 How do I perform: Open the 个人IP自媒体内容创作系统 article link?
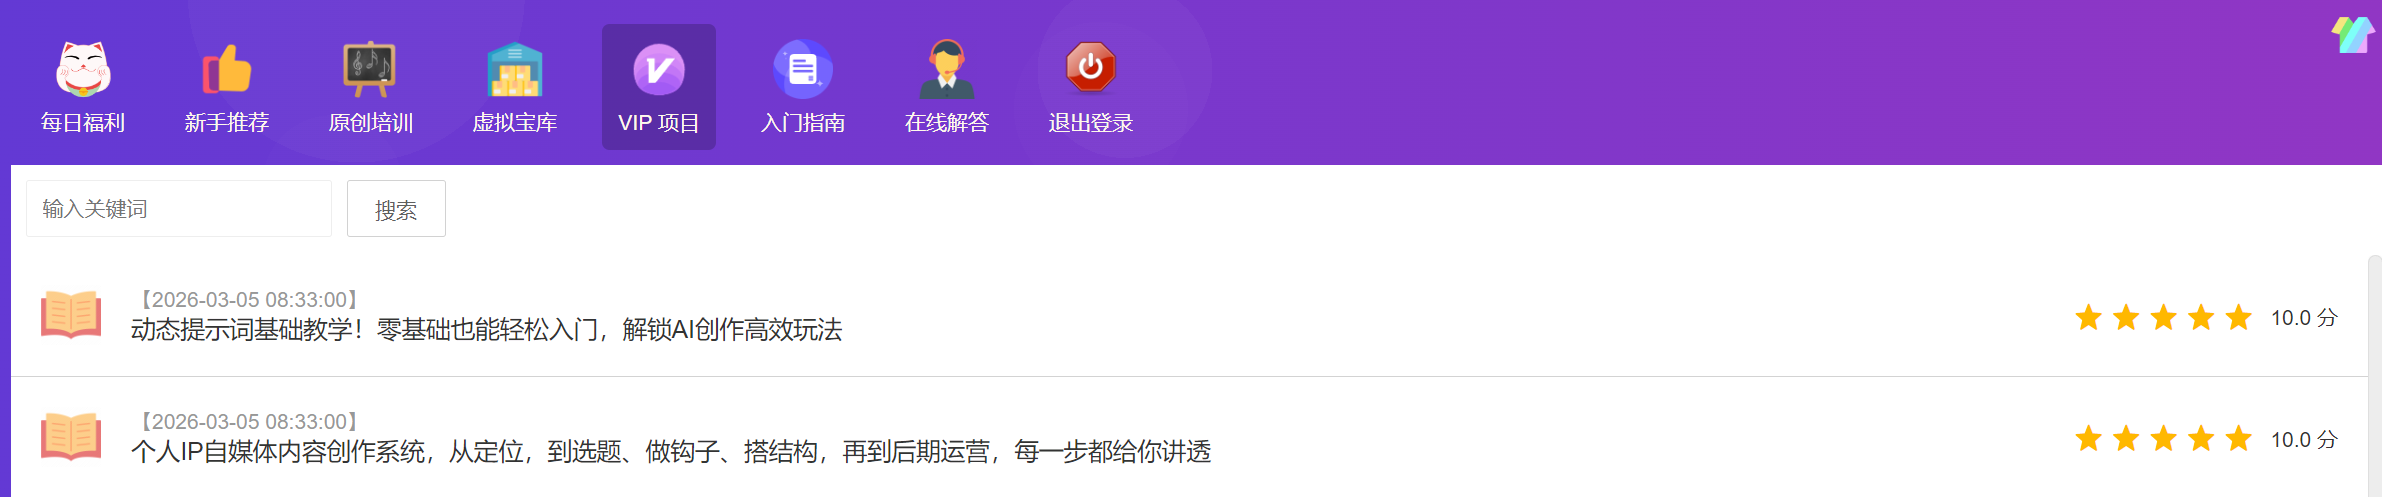pyautogui.click(x=671, y=452)
